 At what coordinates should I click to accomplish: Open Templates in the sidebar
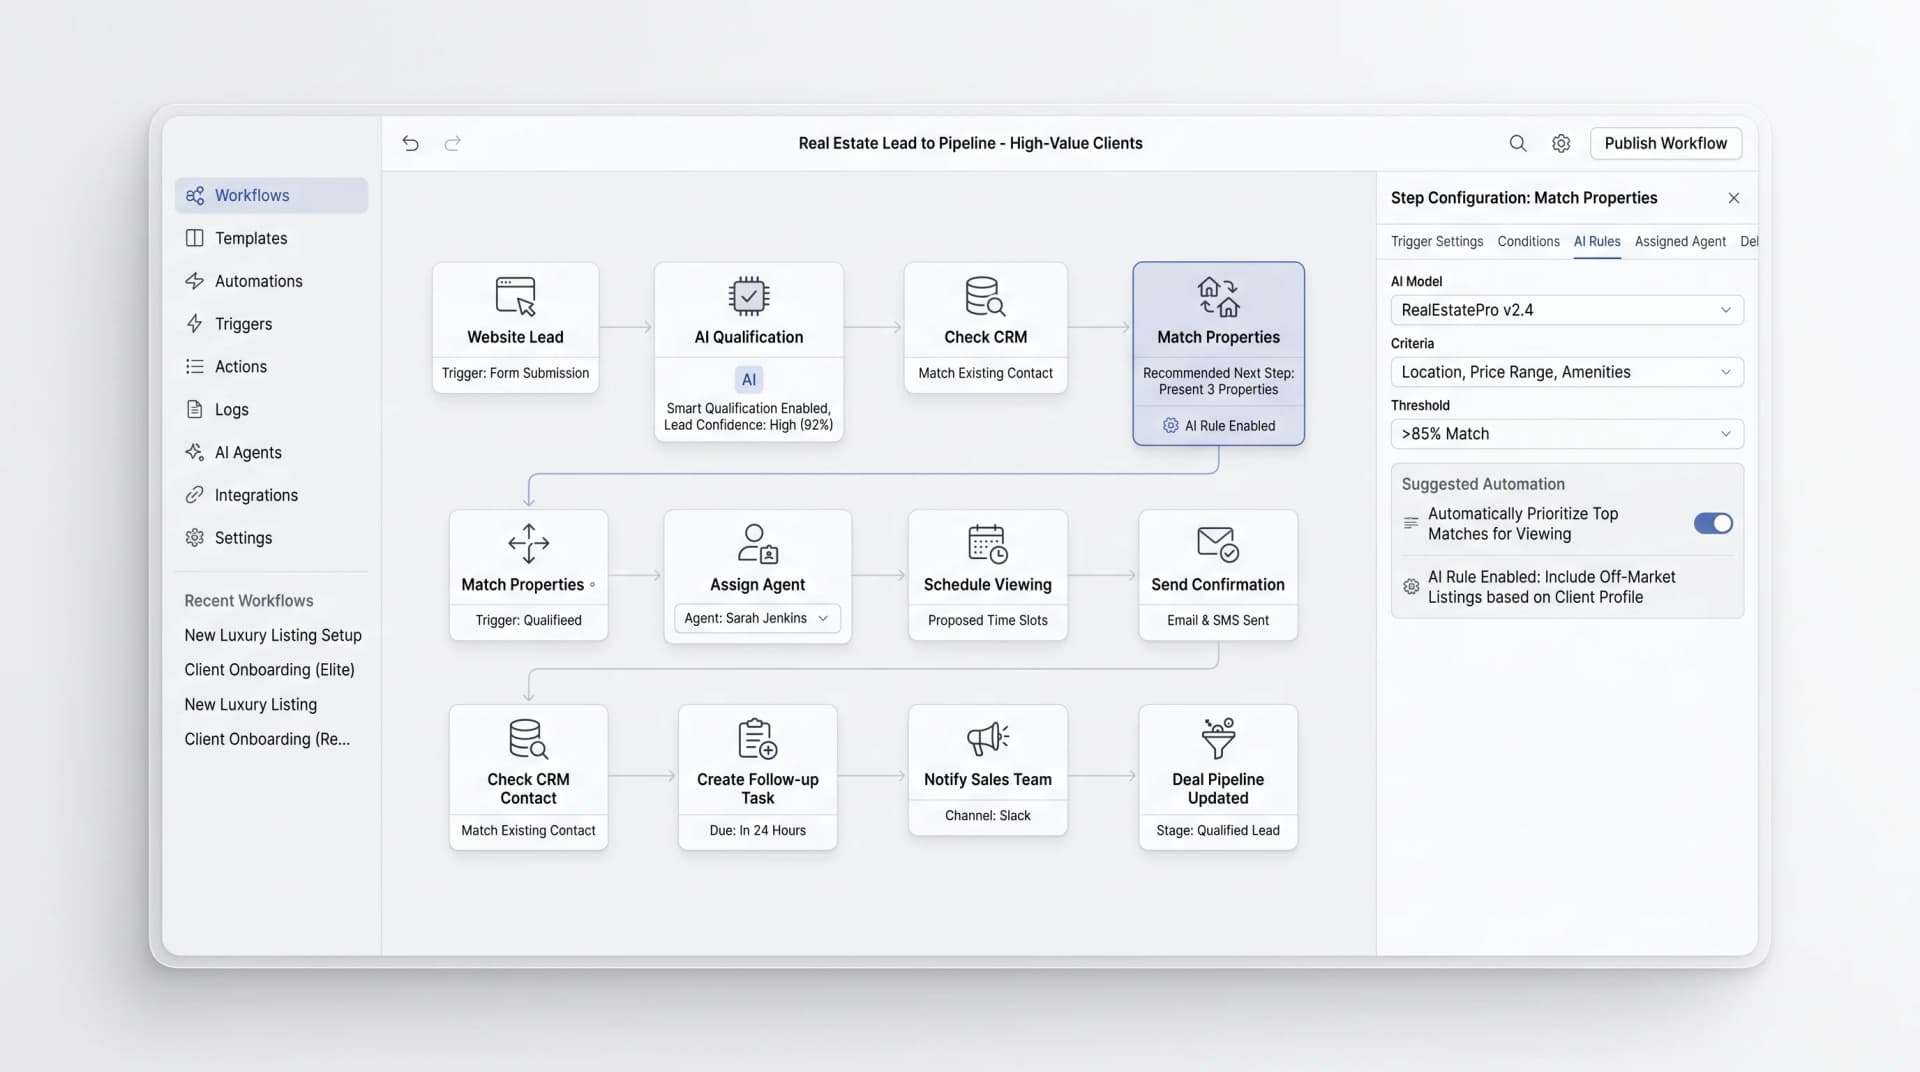[x=271, y=238]
